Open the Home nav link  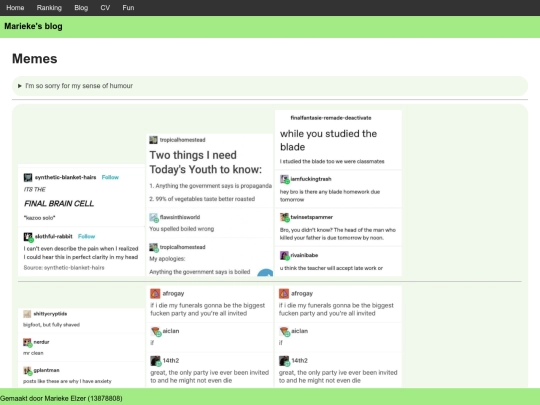[15, 8]
